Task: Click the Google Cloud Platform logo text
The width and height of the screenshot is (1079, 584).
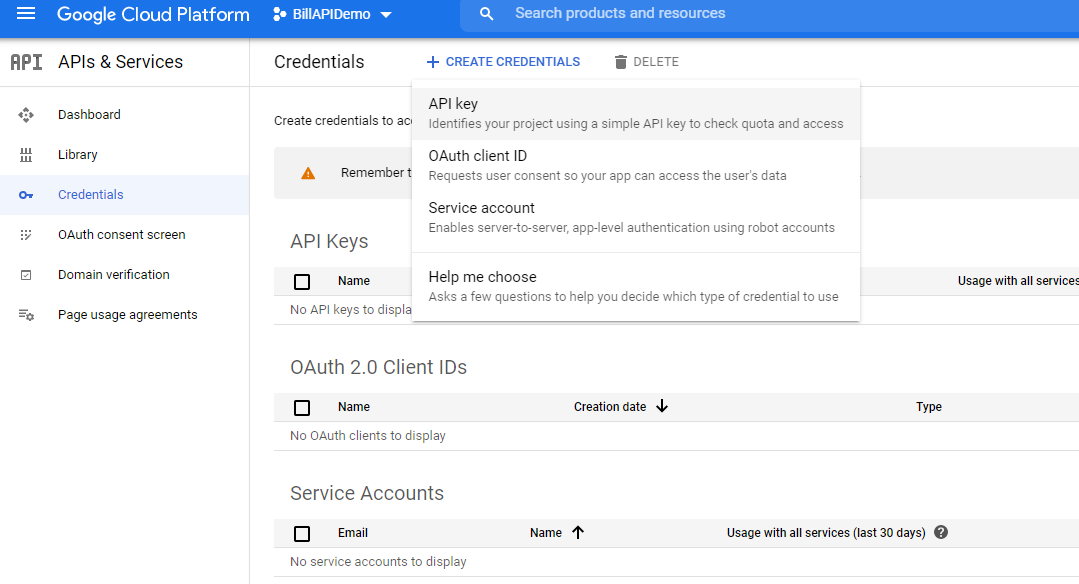Action: coord(153,14)
